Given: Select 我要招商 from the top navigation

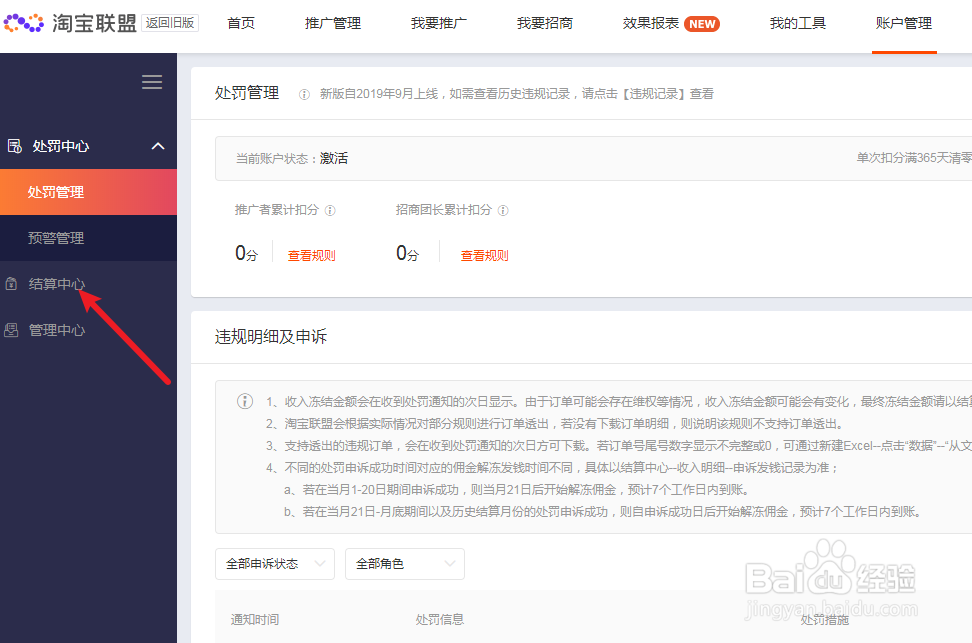Looking at the screenshot, I should [x=543, y=23].
